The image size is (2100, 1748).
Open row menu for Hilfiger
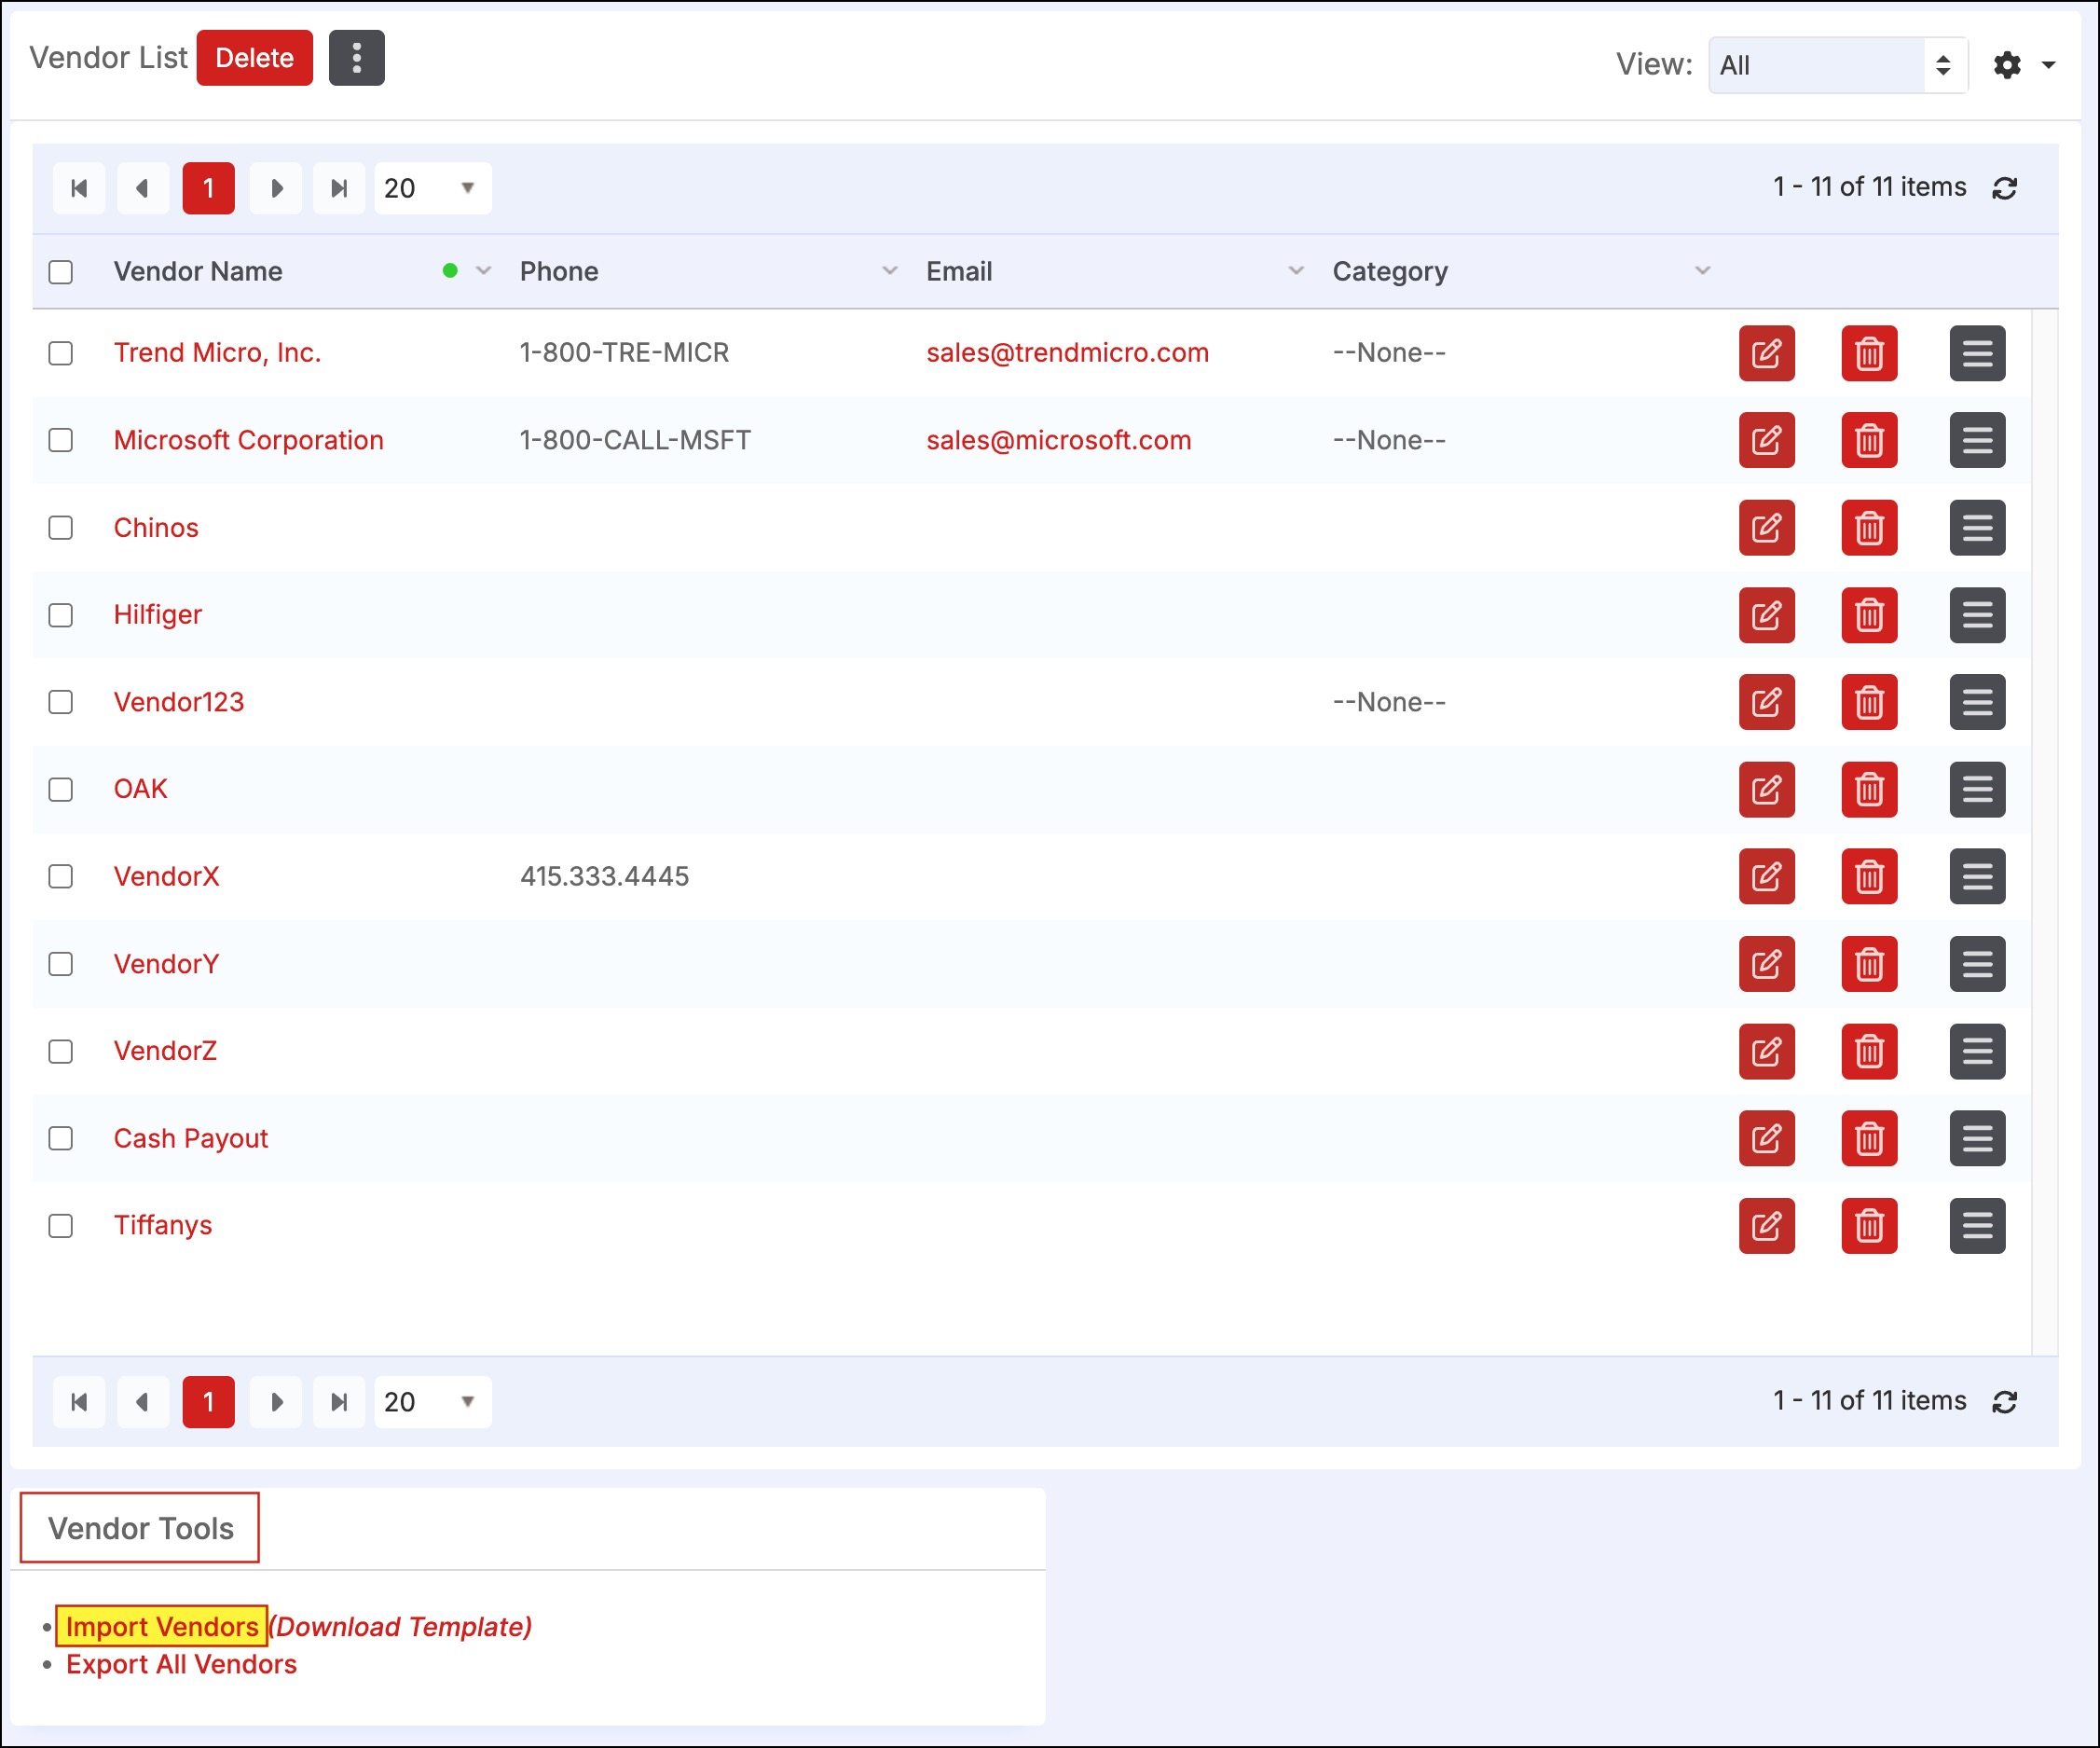pos(1977,615)
